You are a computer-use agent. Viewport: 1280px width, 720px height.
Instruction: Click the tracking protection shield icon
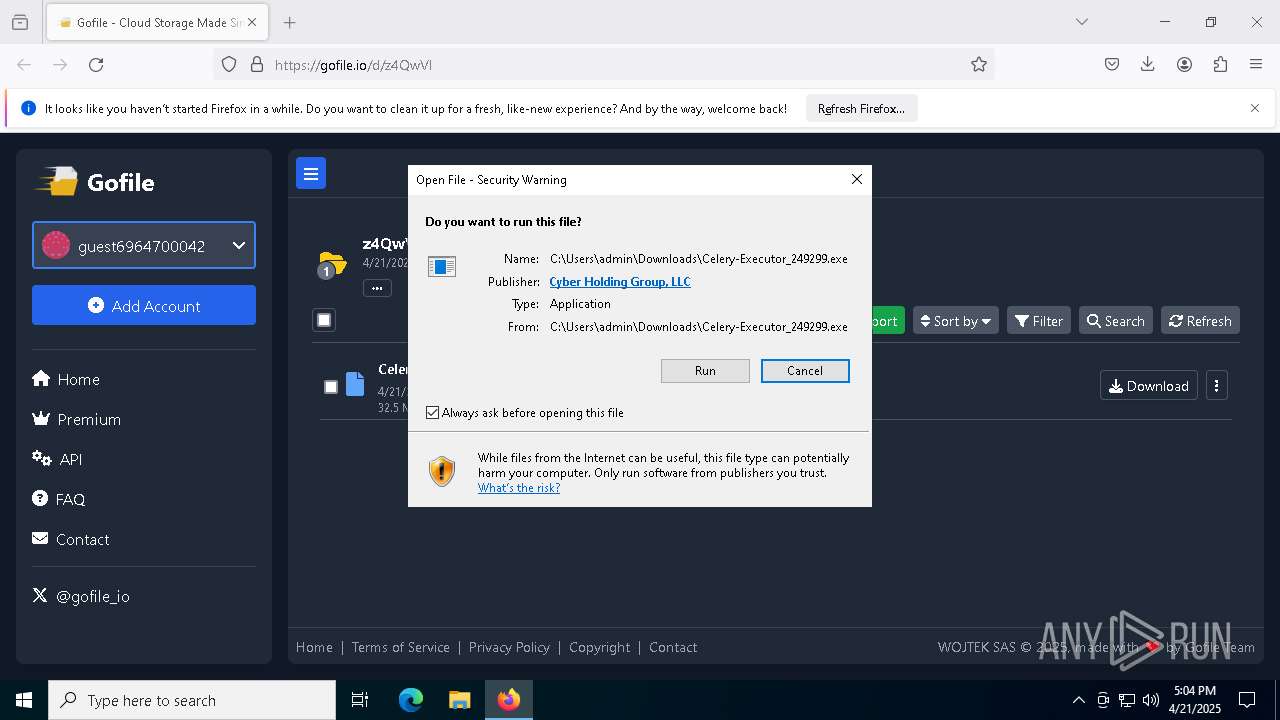click(x=229, y=65)
